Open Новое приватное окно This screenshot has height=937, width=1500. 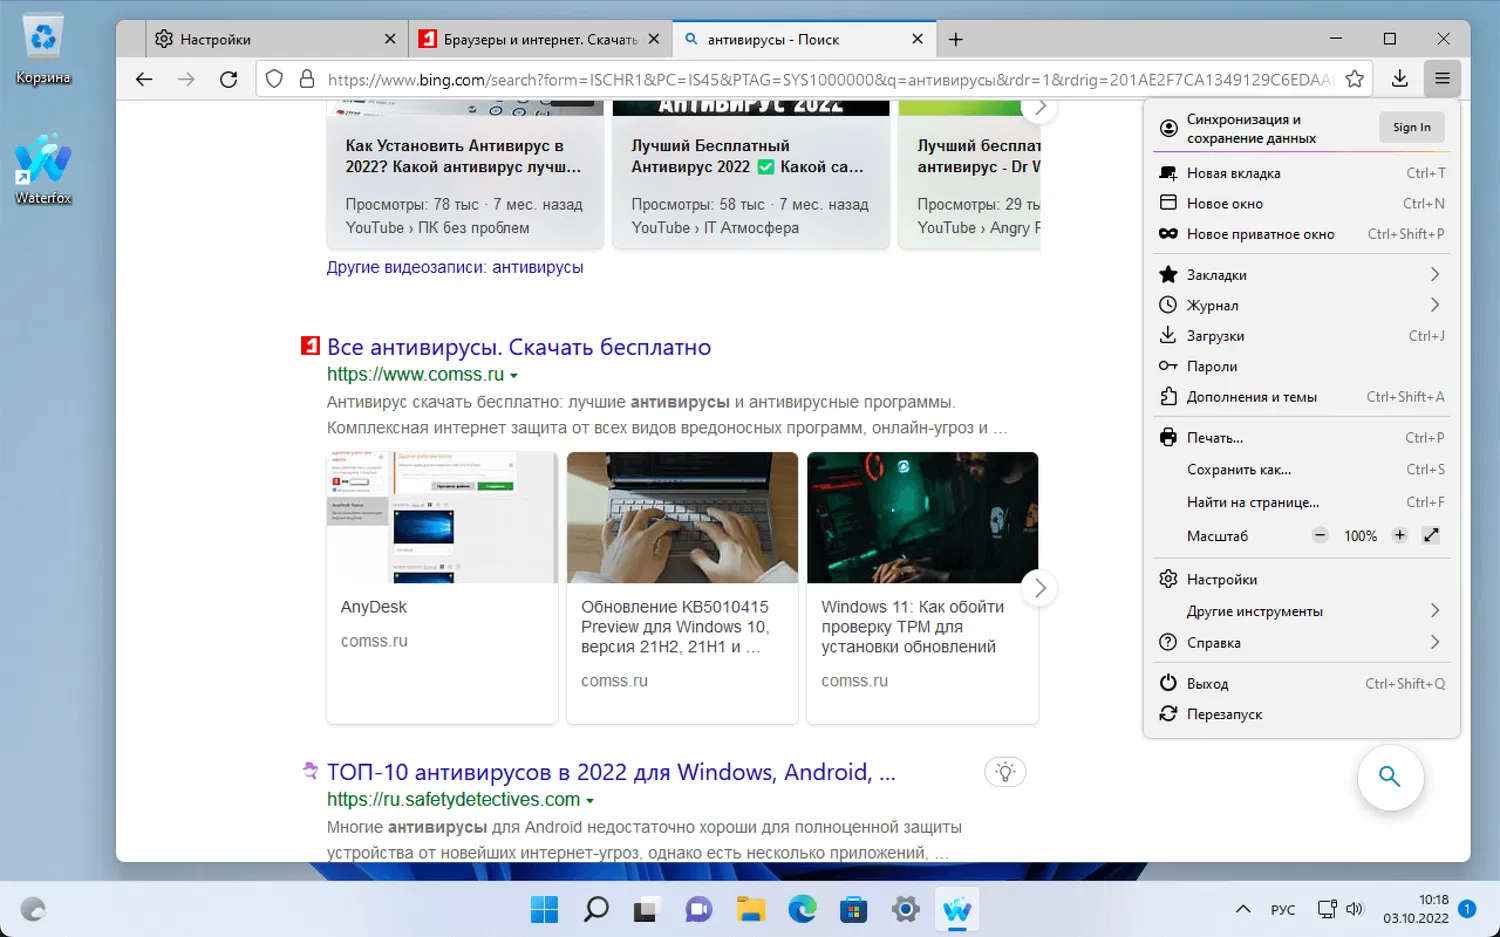coord(1302,234)
